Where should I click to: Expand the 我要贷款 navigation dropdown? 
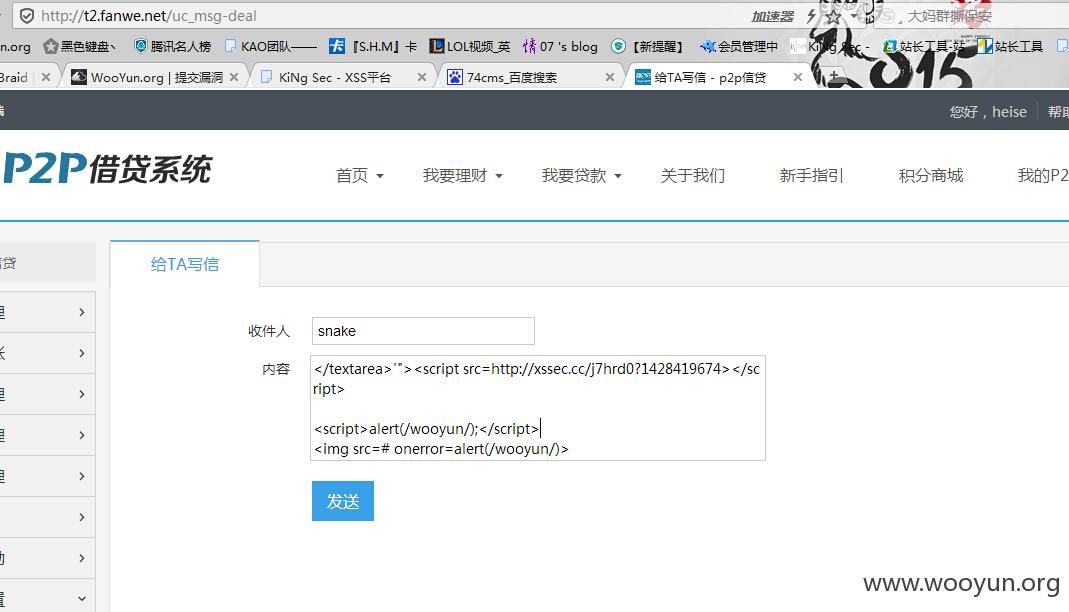tap(582, 175)
